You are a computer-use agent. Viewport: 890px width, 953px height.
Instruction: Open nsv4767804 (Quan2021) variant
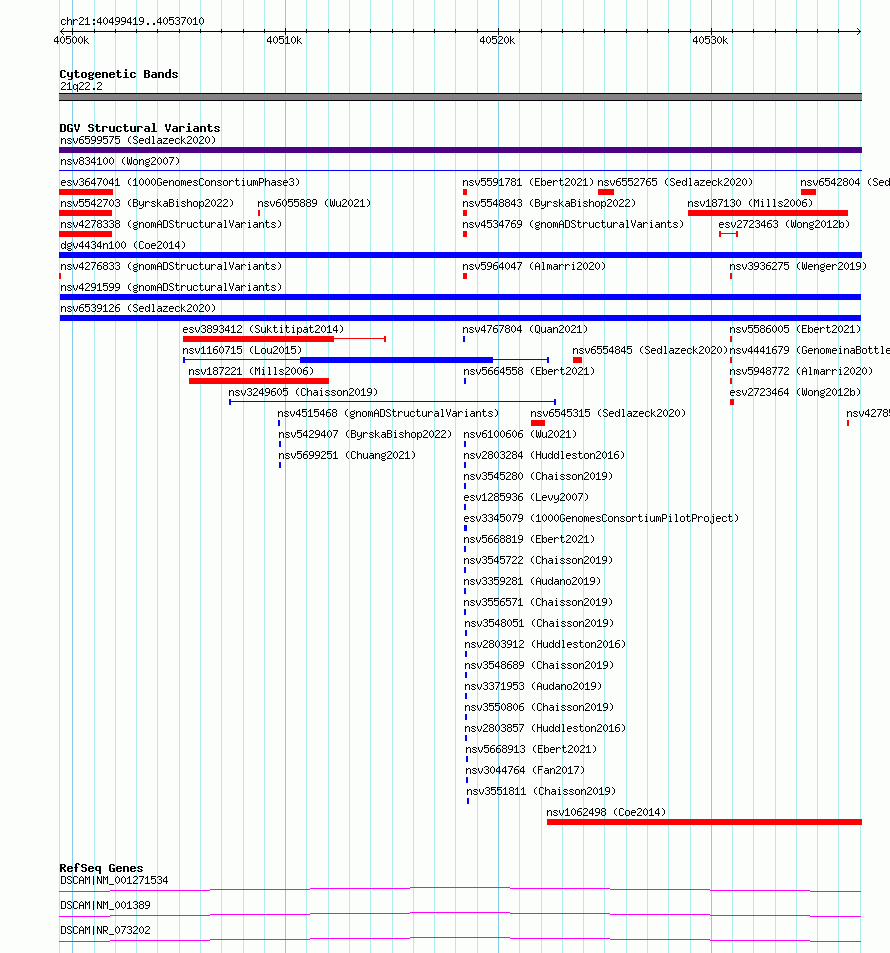click(525, 329)
